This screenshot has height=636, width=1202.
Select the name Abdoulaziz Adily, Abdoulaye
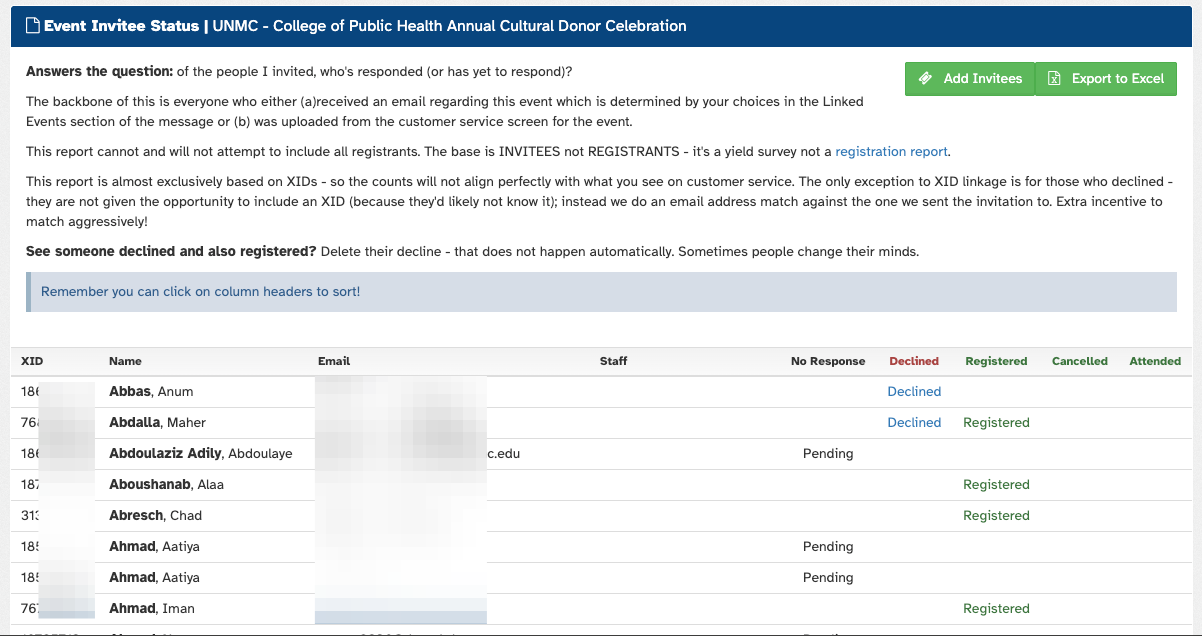201,454
